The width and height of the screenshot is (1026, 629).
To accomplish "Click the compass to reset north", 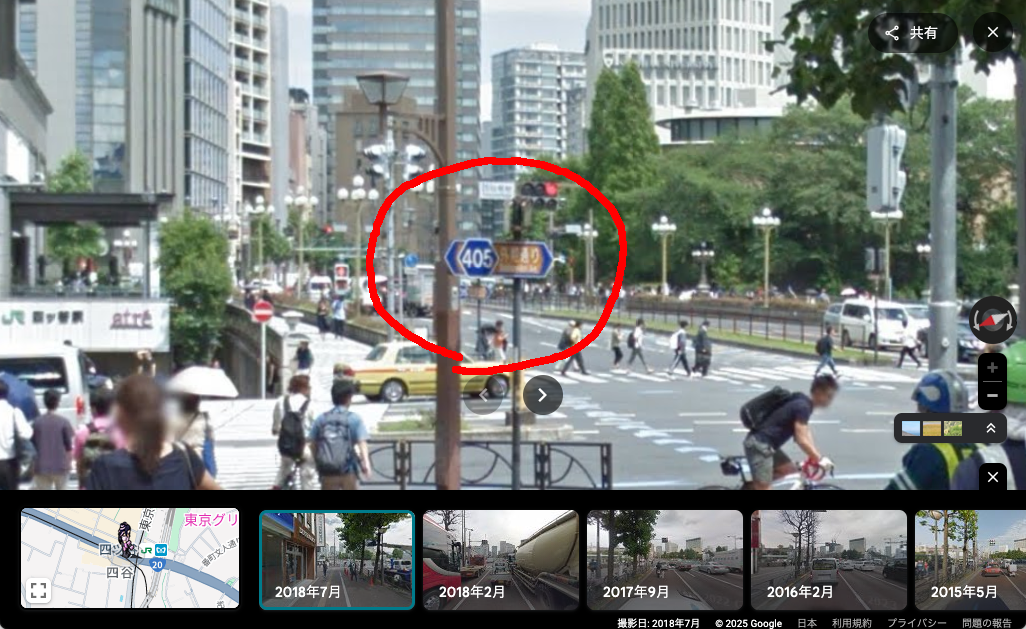I will click(x=992, y=320).
